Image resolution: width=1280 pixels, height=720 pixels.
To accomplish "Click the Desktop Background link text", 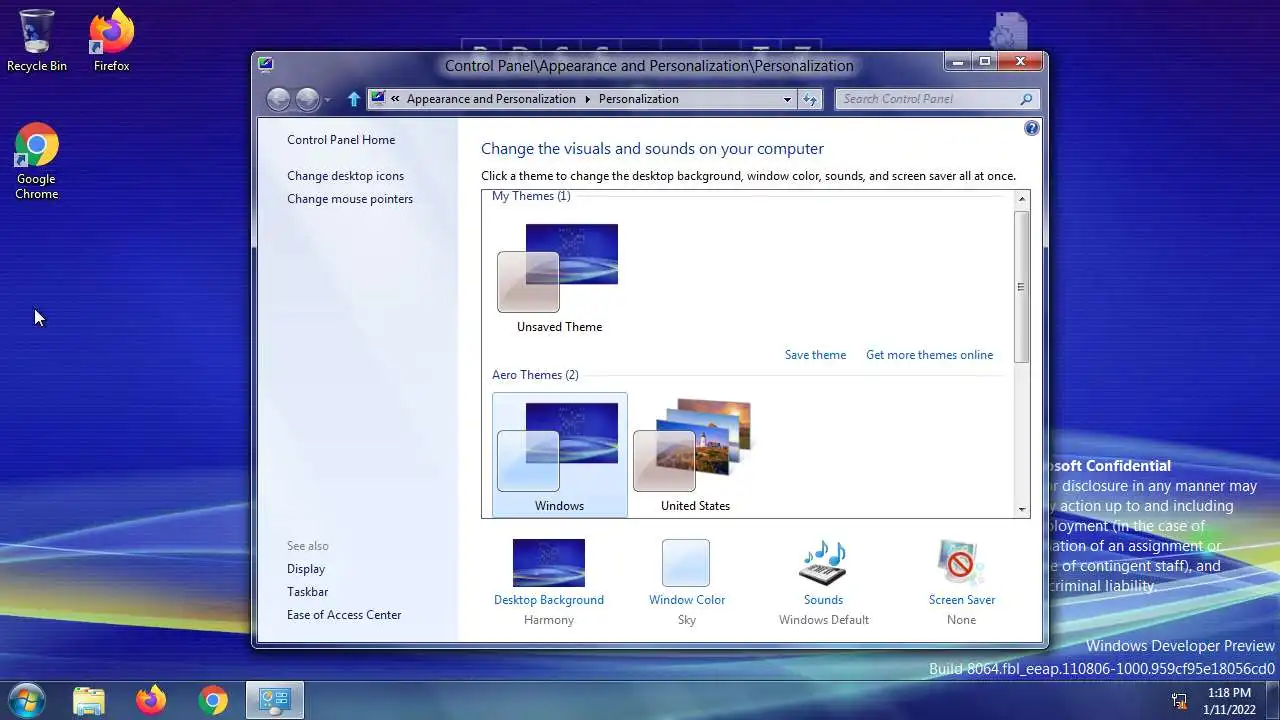I will coord(549,600).
